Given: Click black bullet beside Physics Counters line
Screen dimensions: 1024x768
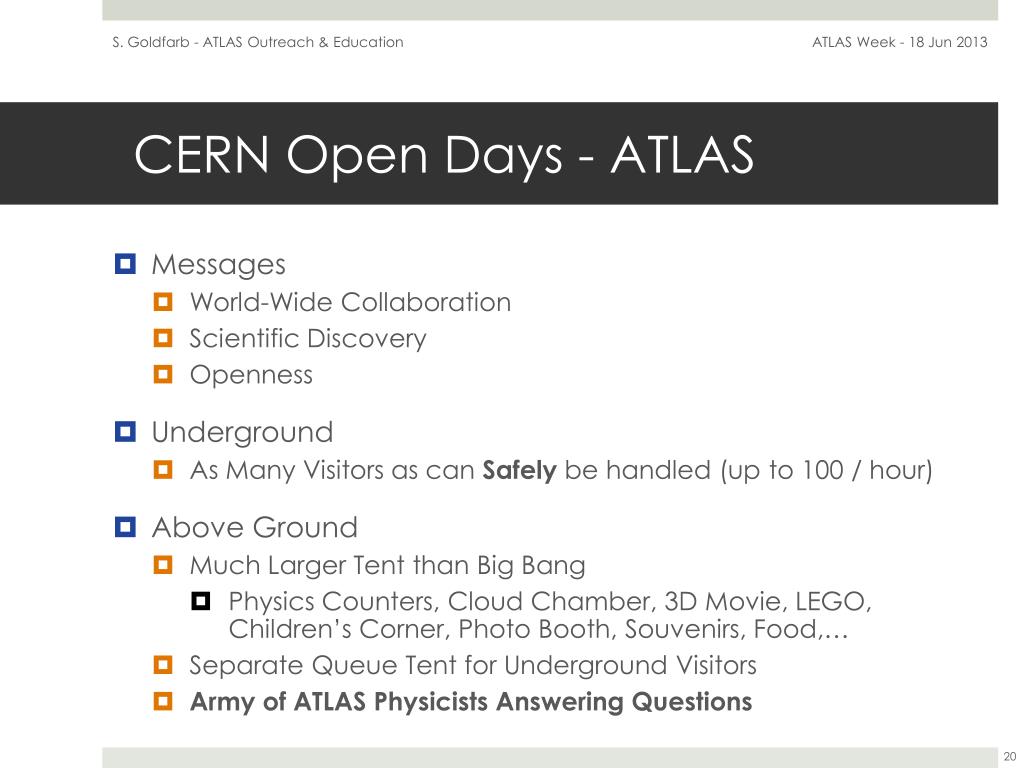Looking at the screenshot, I should [201, 601].
